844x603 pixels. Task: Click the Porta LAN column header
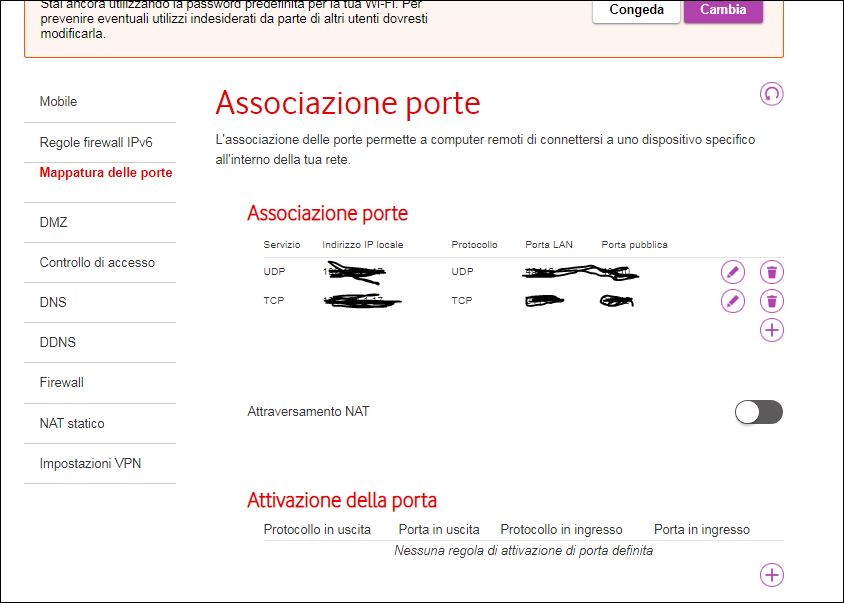pos(549,245)
